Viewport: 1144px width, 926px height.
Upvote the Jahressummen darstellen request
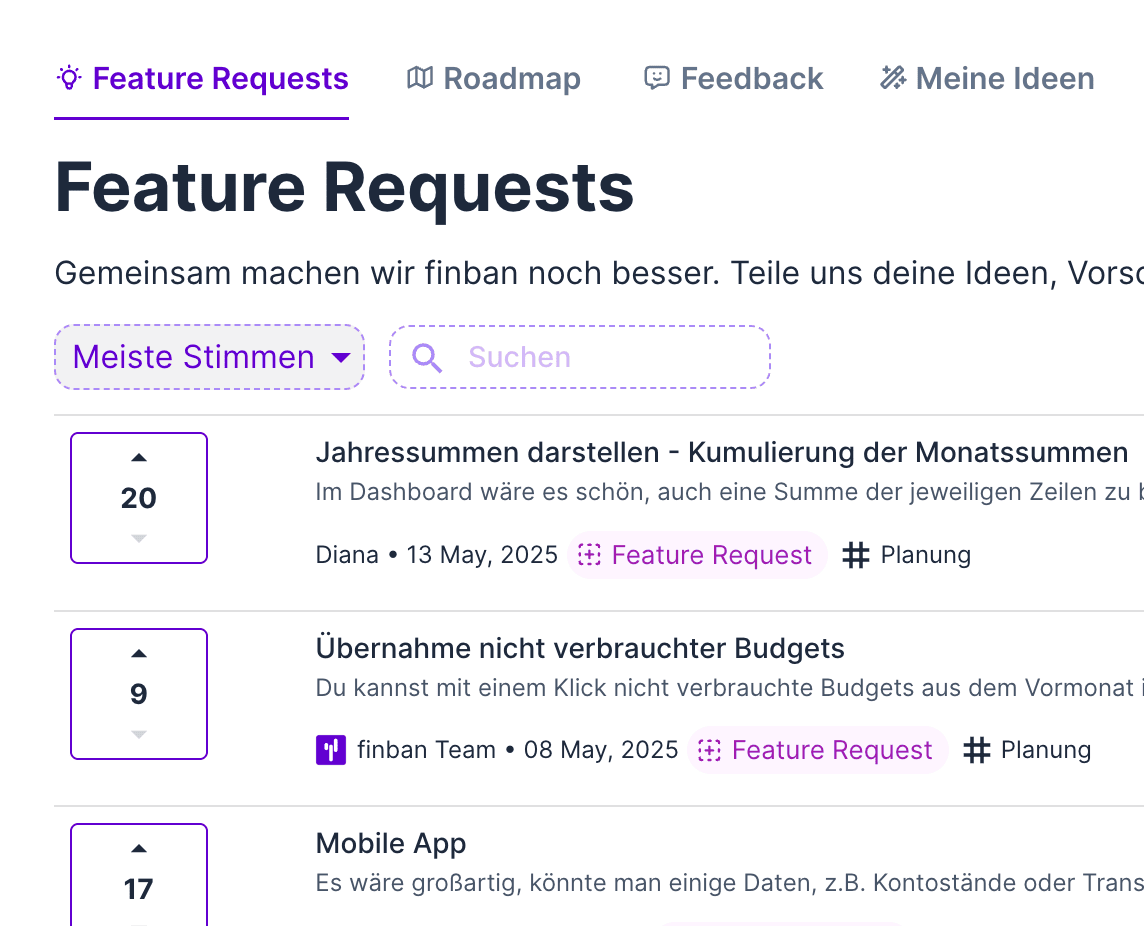pyautogui.click(x=139, y=458)
